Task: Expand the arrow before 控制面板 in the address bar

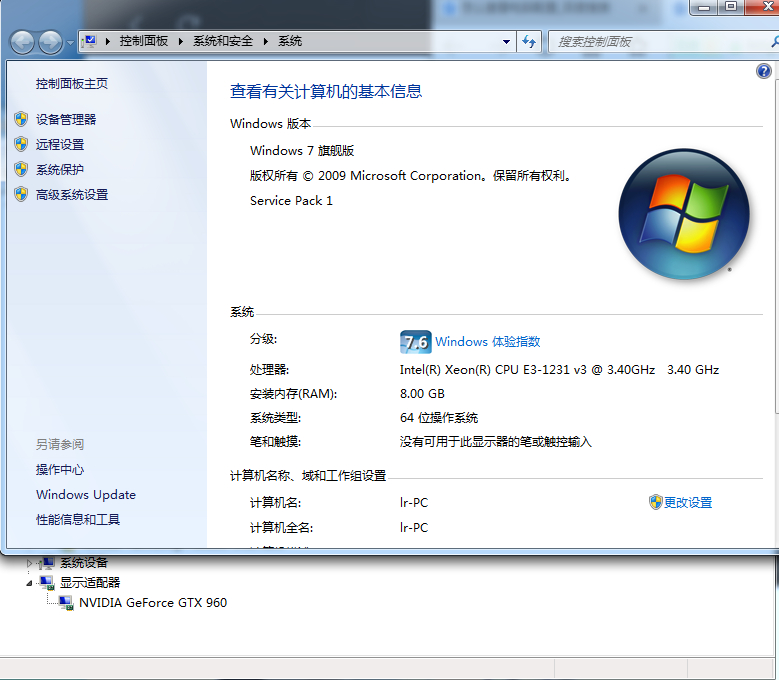Action: (x=107, y=41)
